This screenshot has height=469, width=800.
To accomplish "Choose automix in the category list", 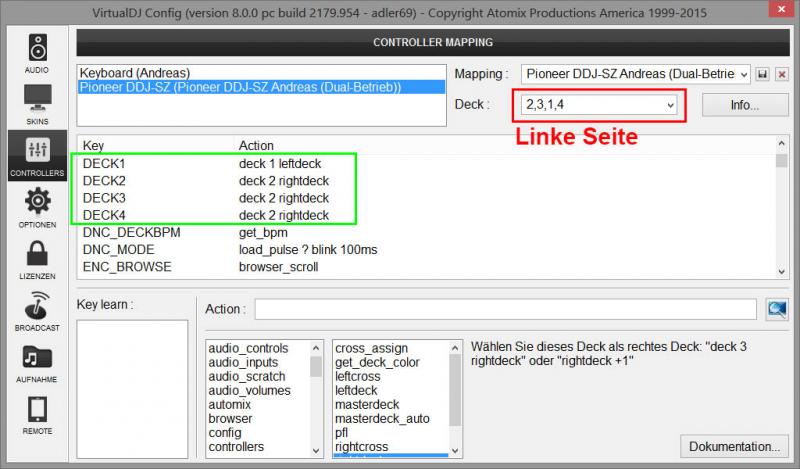I will tap(230, 405).
